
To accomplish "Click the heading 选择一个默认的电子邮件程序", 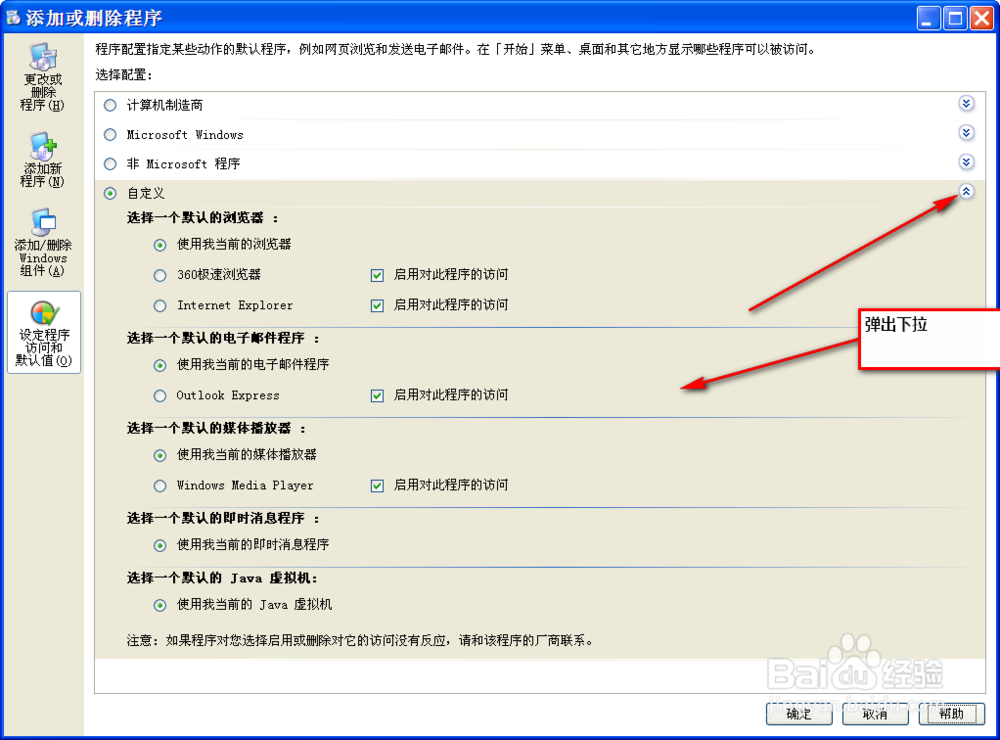I will point(223,338).
